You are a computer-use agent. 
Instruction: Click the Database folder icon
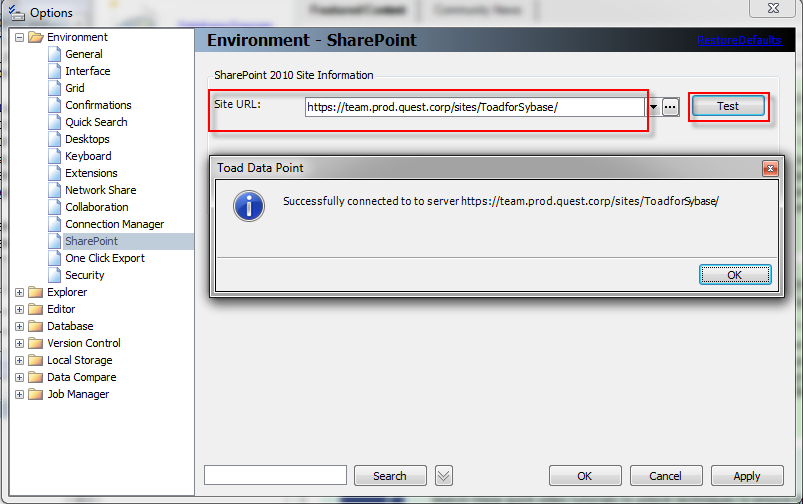click(x=35, y=326)
